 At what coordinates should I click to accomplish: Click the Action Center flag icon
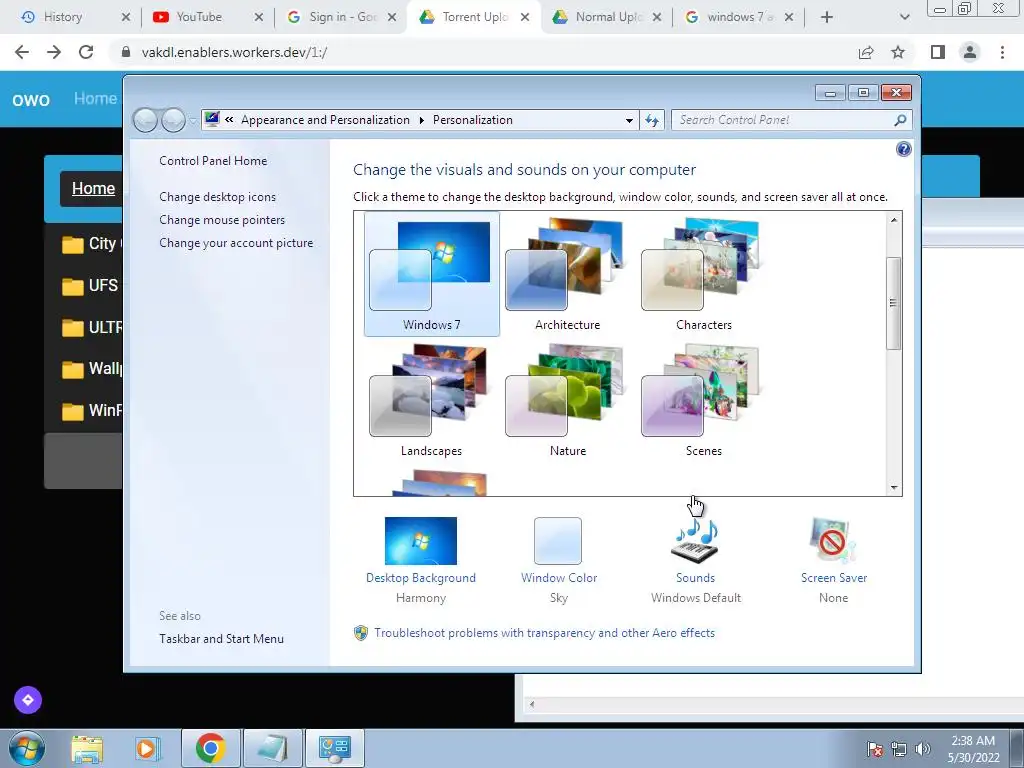tap(874, 750)
